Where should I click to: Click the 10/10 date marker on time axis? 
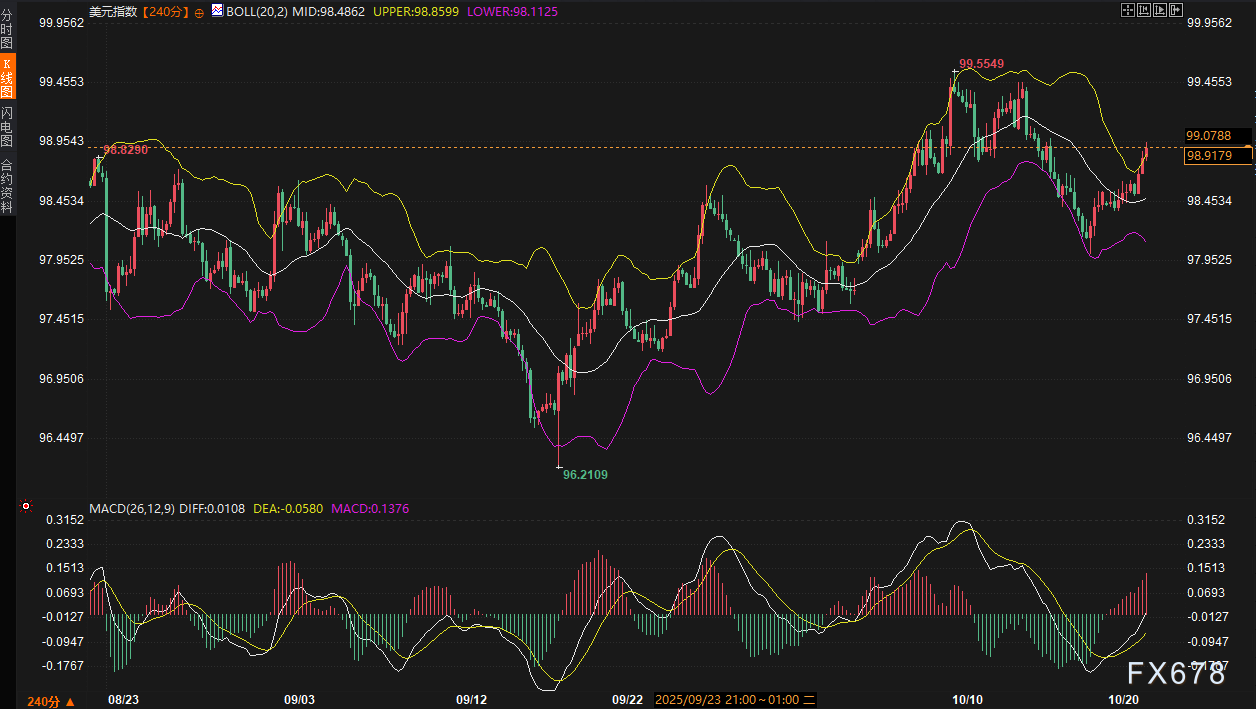[967, 699]
